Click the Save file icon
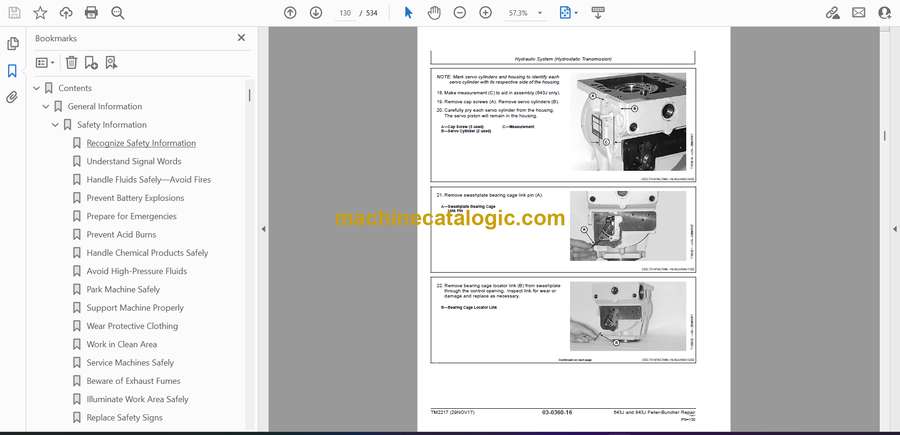Image resolution: width=900 pixels, height=435 pixels. tap(14, 13)
